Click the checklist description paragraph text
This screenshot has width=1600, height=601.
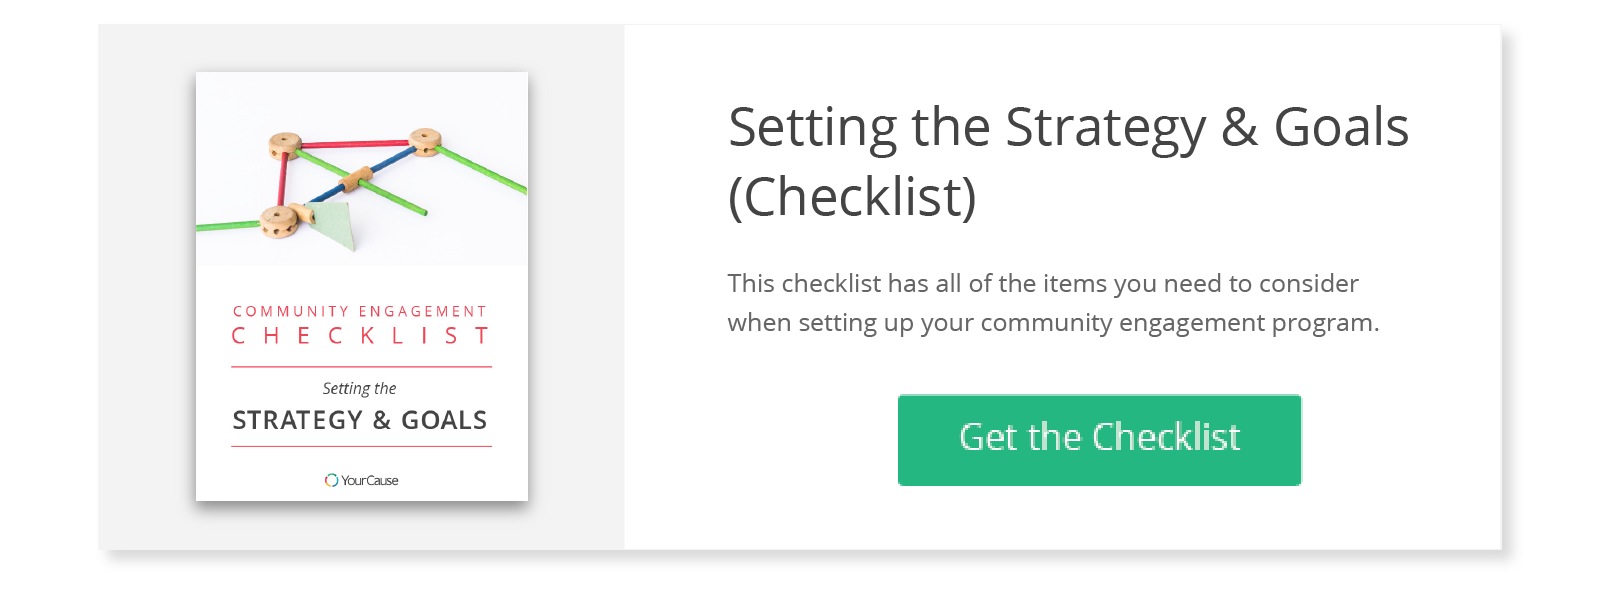[1052, 303]
